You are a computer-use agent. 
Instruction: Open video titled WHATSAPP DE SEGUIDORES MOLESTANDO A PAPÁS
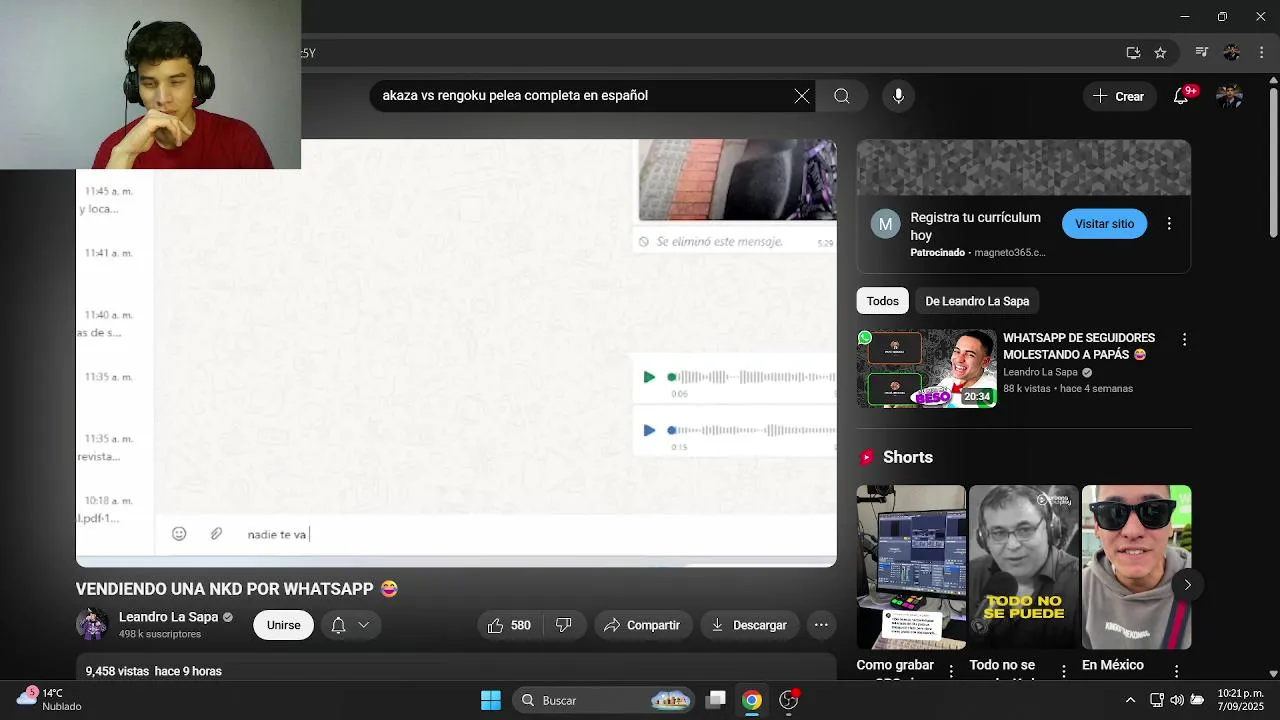1079,346
